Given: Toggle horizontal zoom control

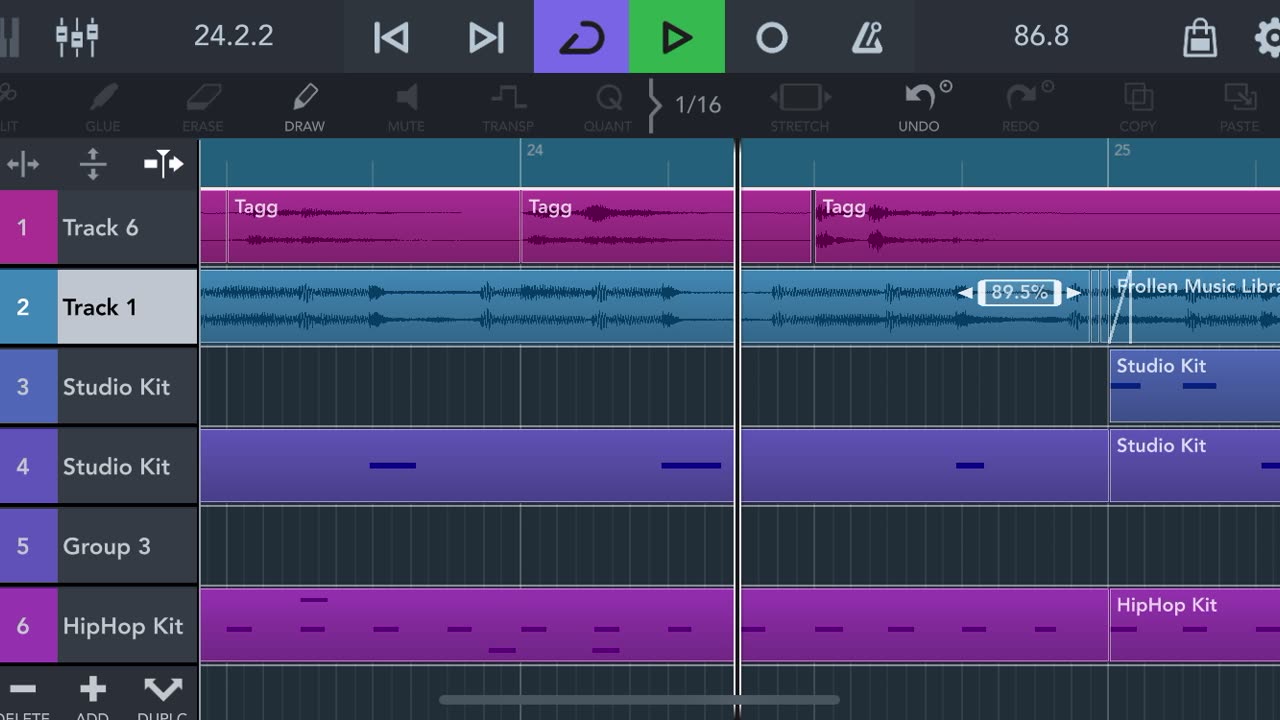Looking at the screenshot, I should pos(22,164).
